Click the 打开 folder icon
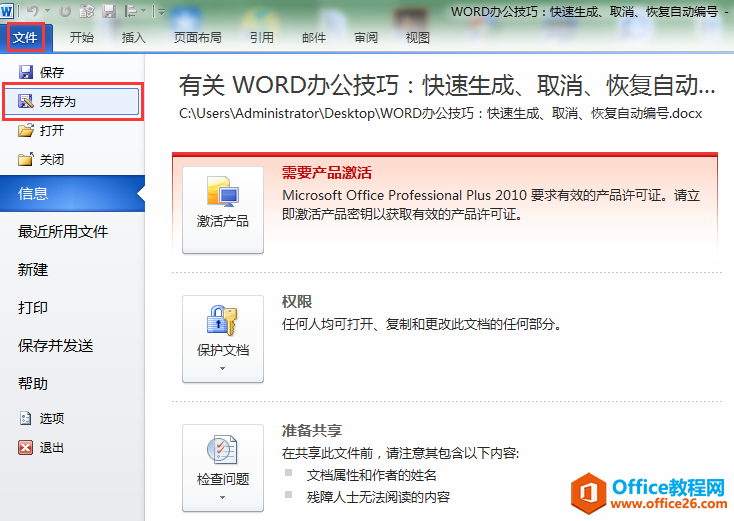Viewport: 734px width, 521px height. coord(26,130)
